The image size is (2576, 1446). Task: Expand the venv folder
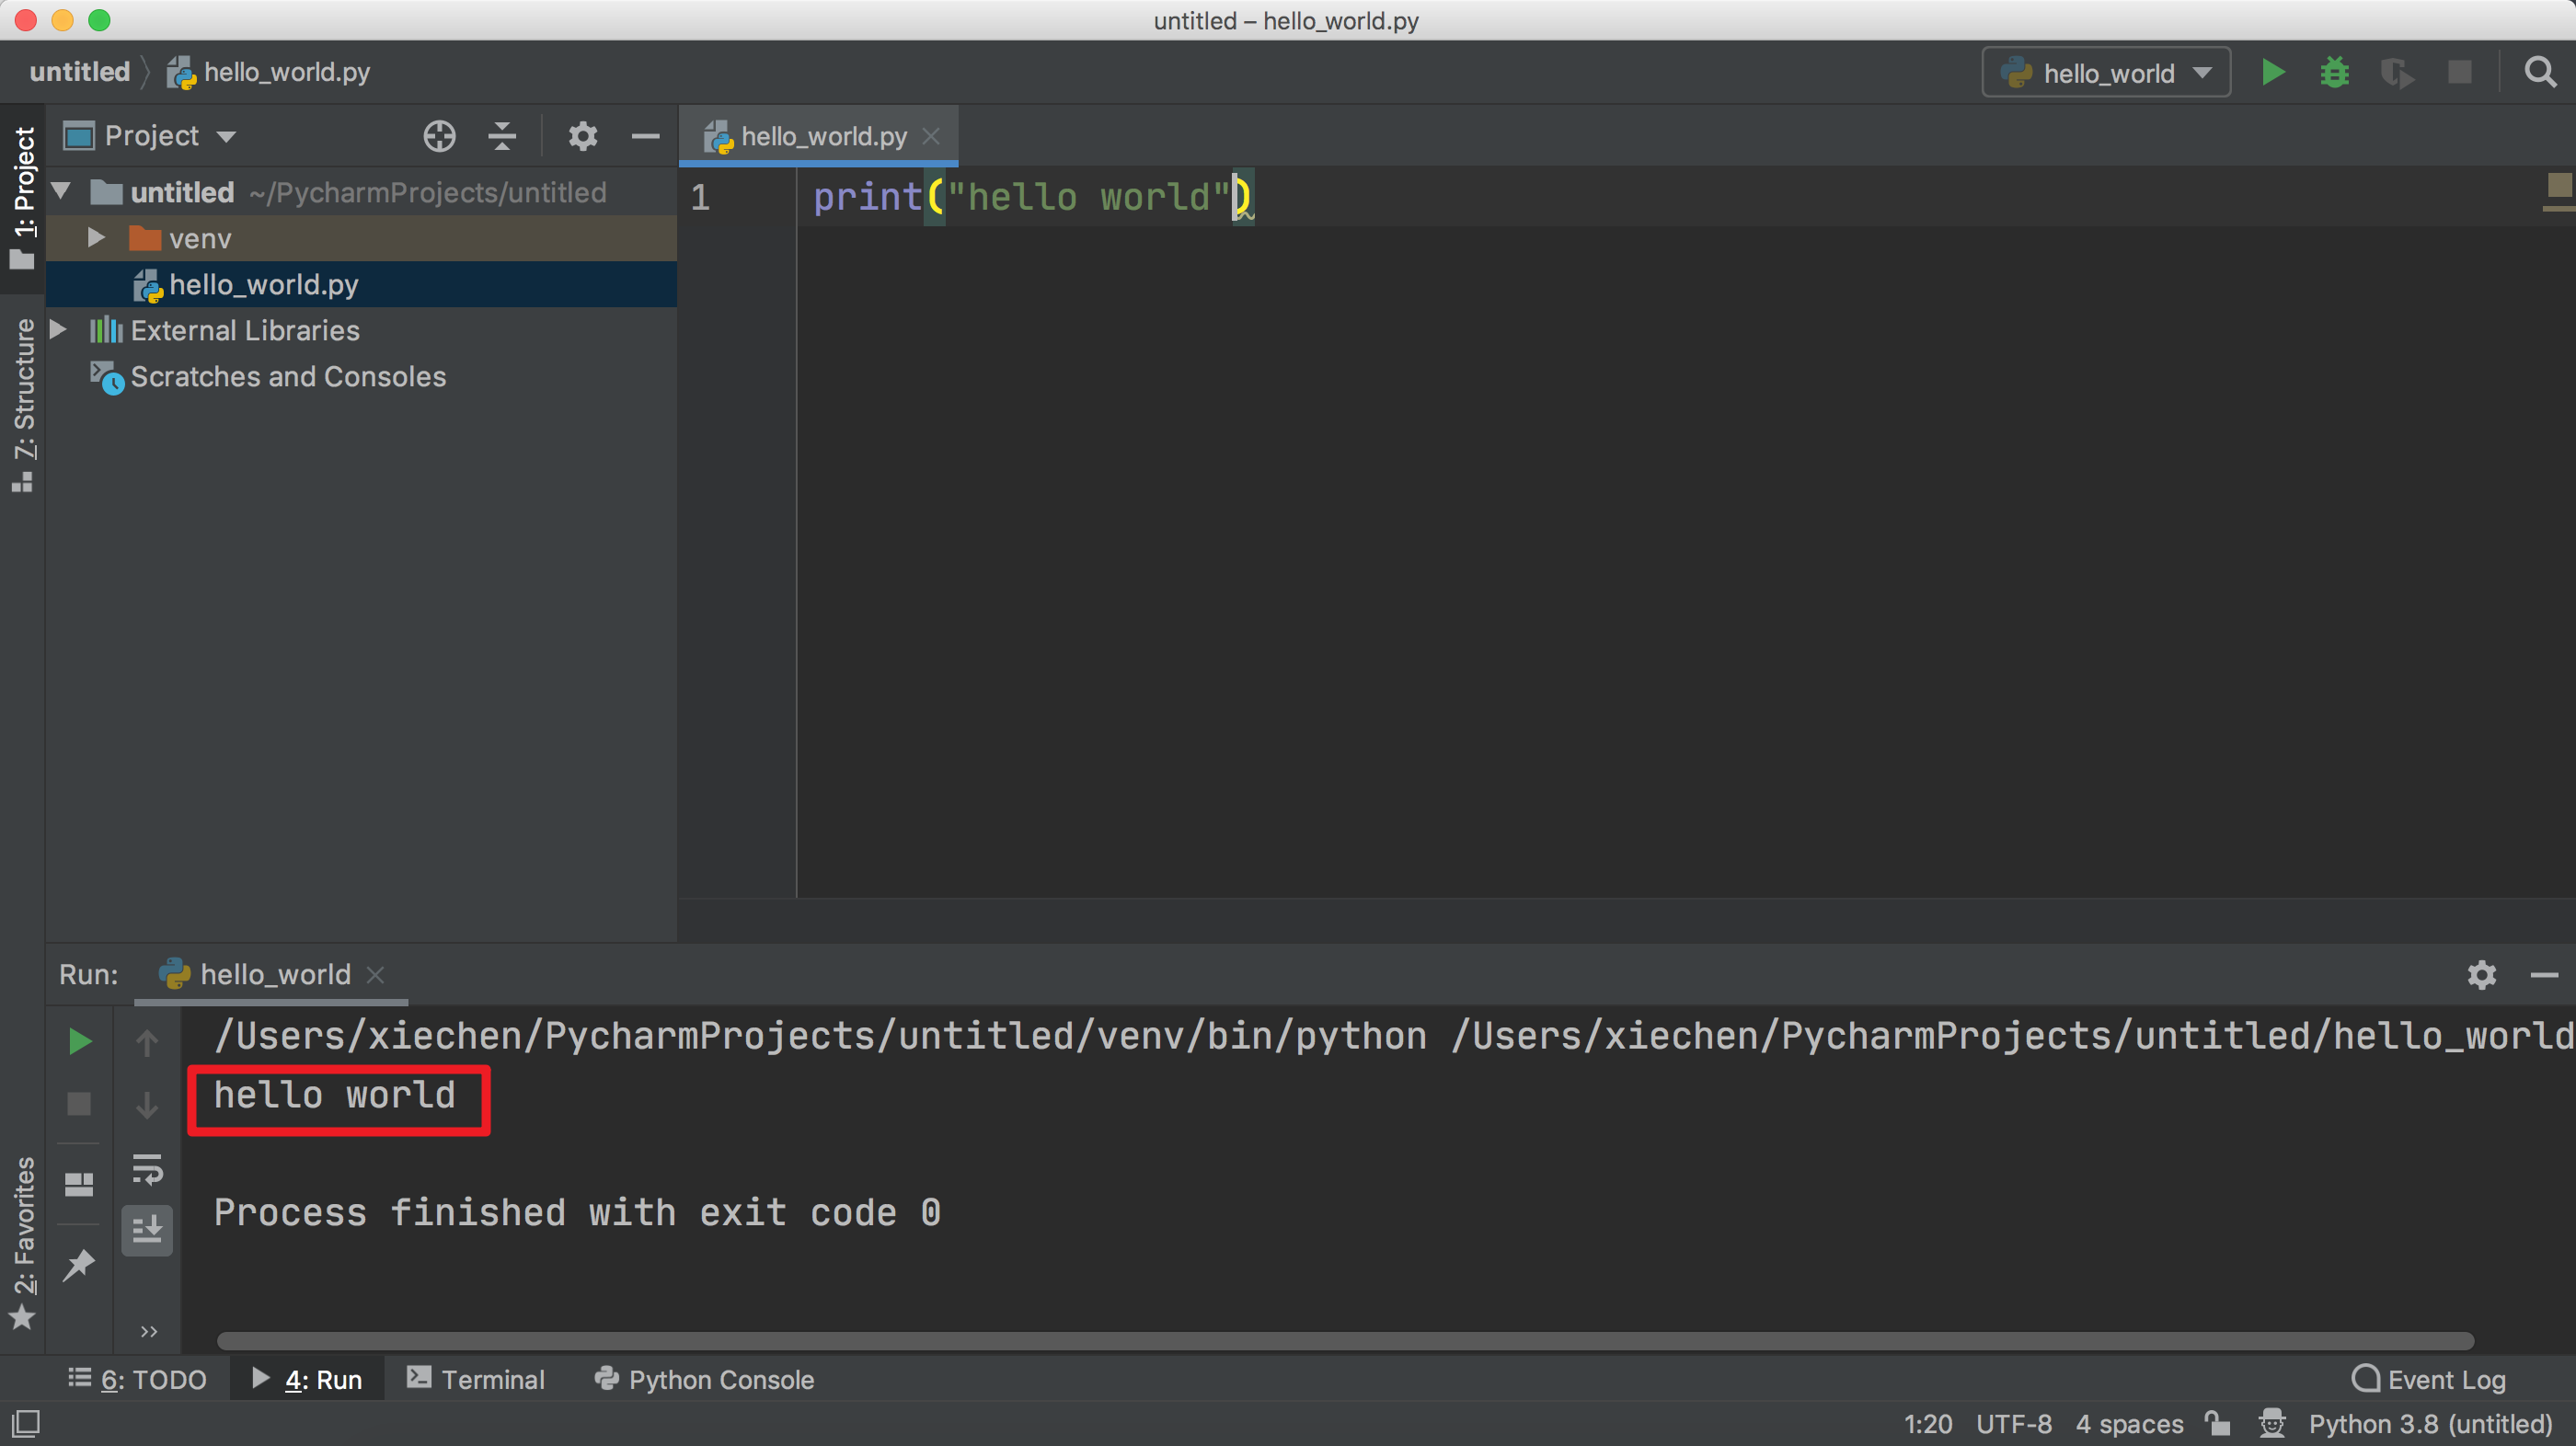click(x=96, y=238)
